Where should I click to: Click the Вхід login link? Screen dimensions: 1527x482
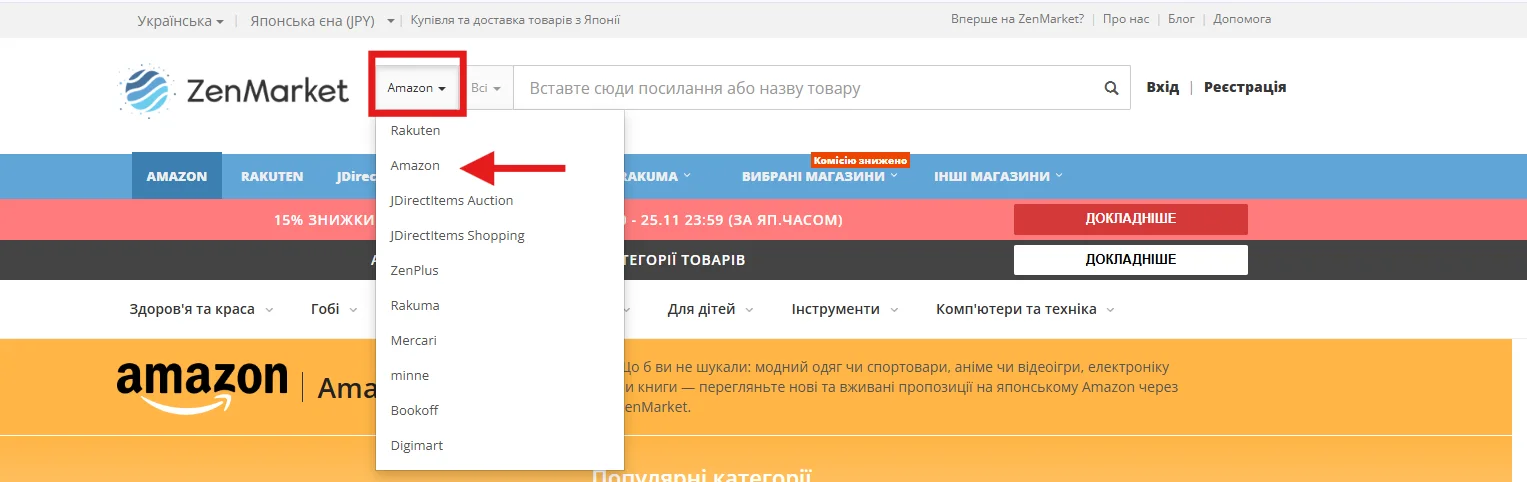coord(1162,87)
